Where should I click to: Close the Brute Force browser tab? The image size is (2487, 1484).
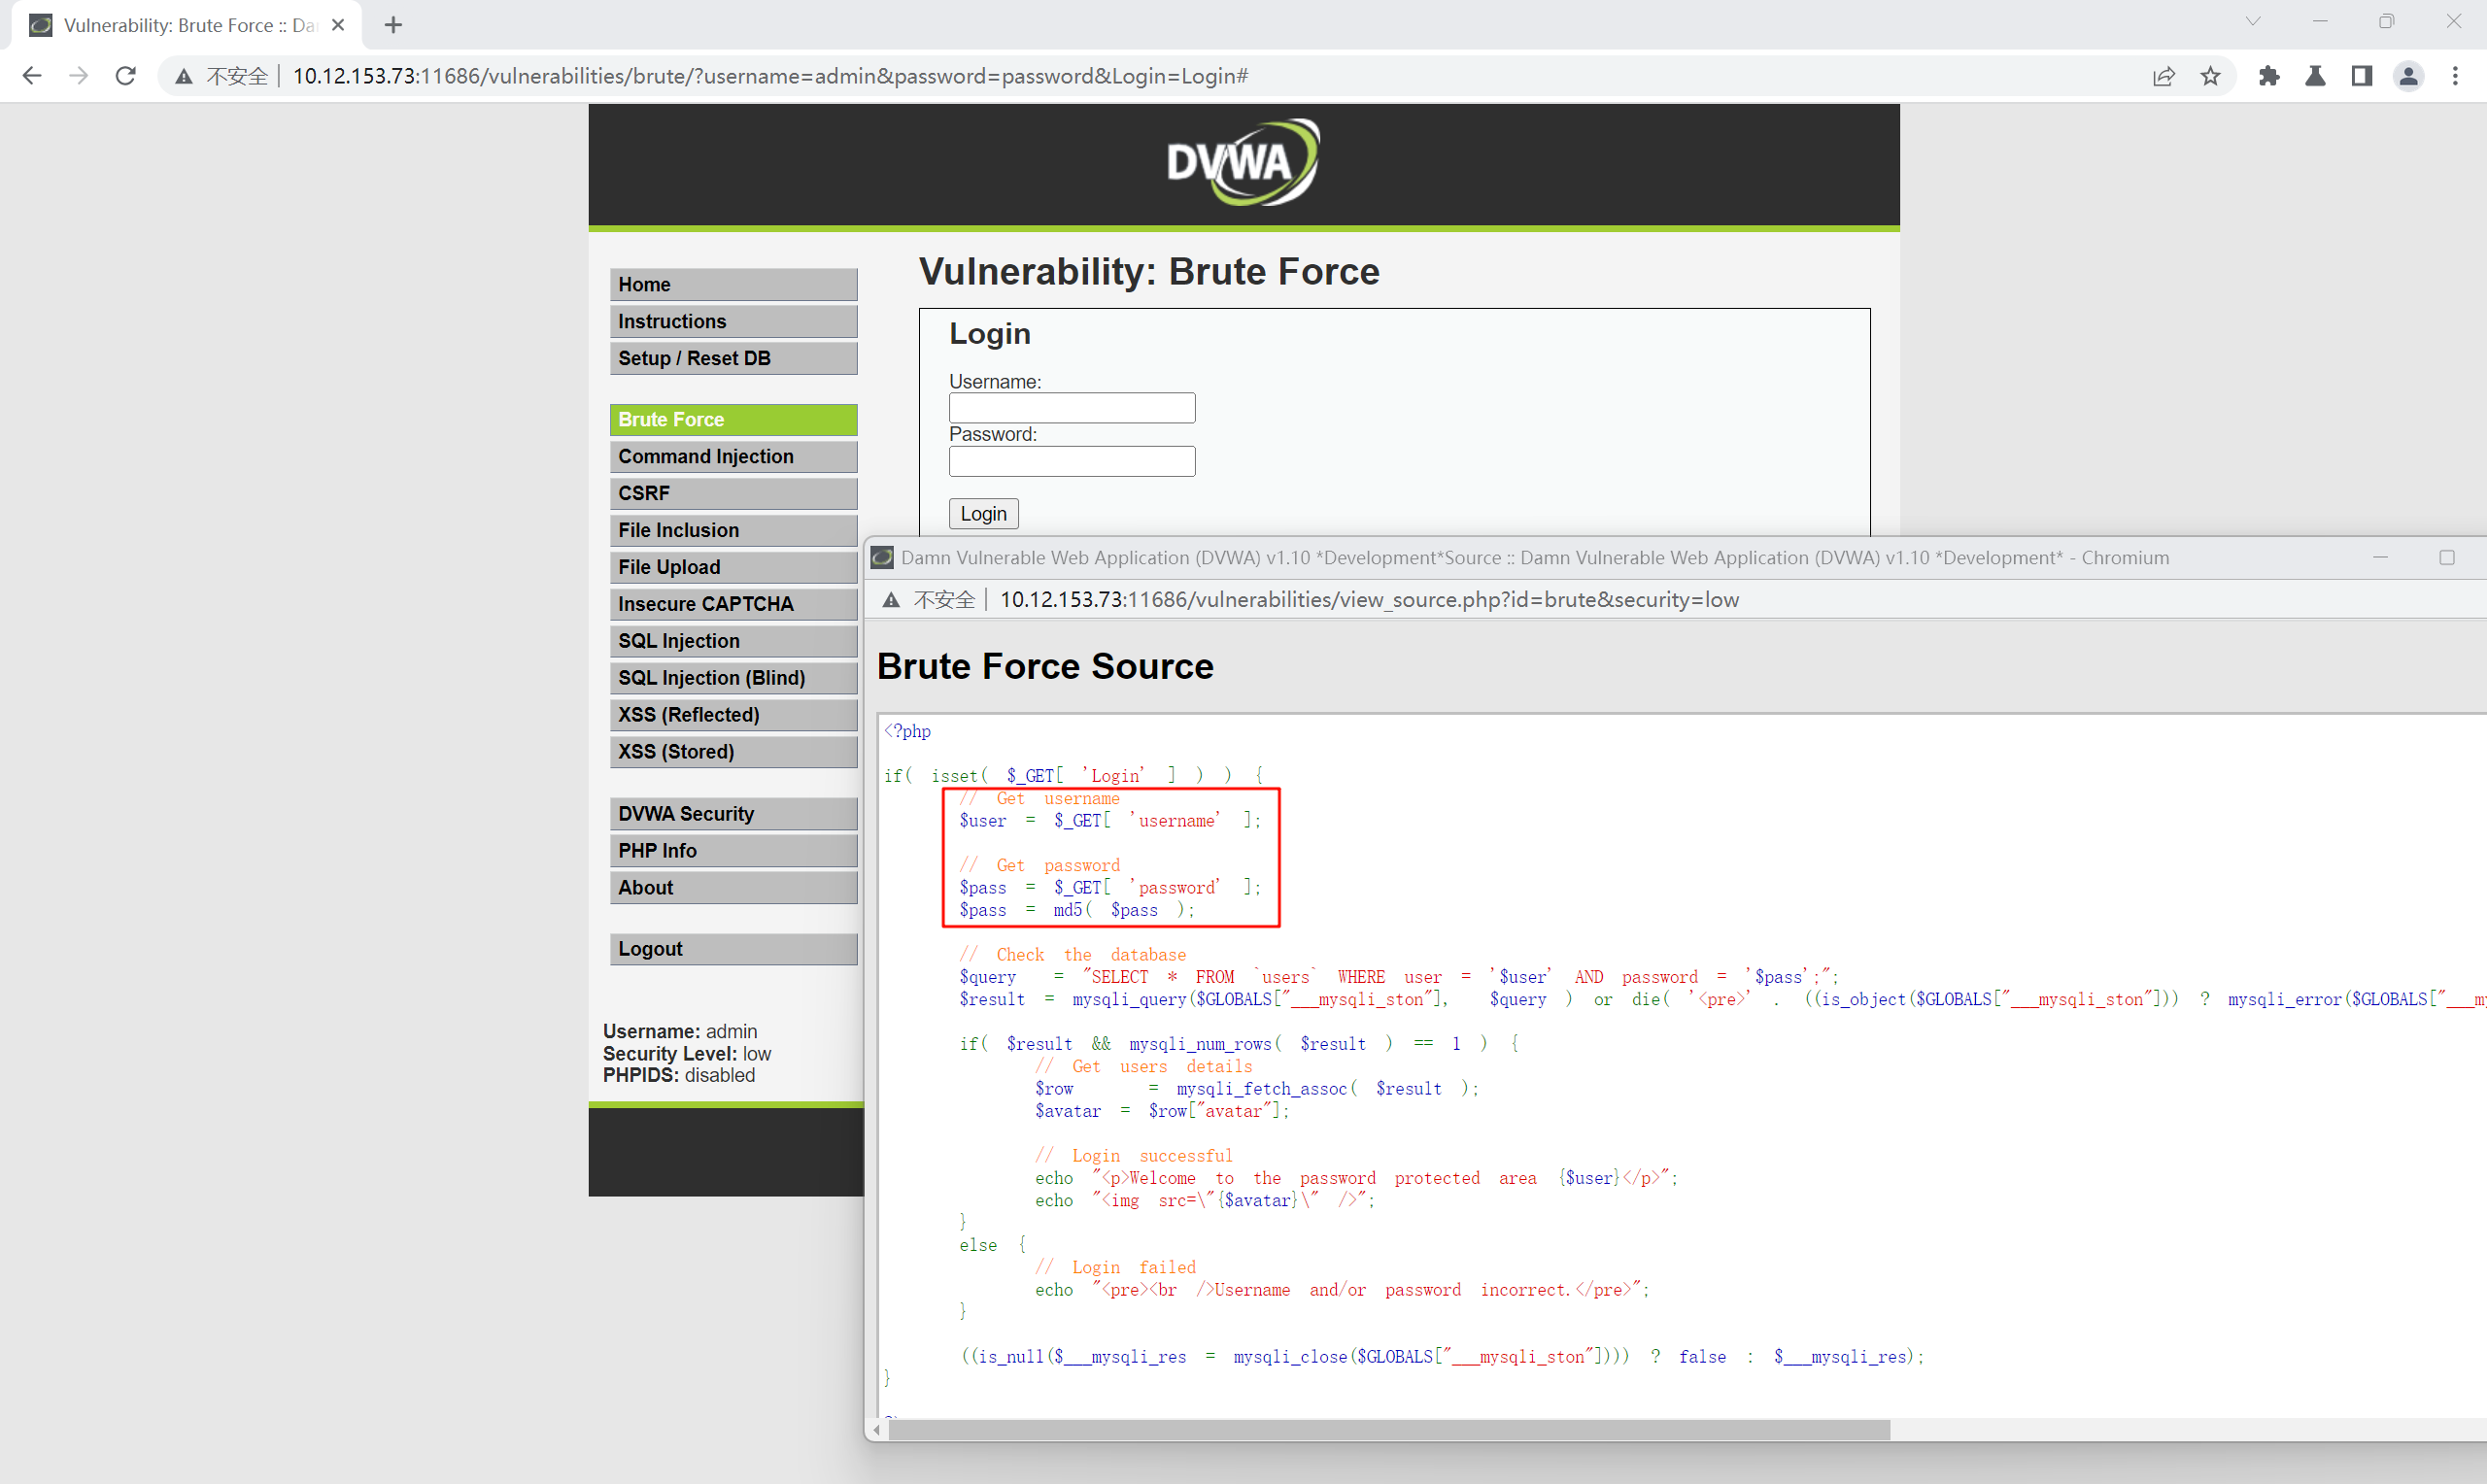tap(338, 25)
